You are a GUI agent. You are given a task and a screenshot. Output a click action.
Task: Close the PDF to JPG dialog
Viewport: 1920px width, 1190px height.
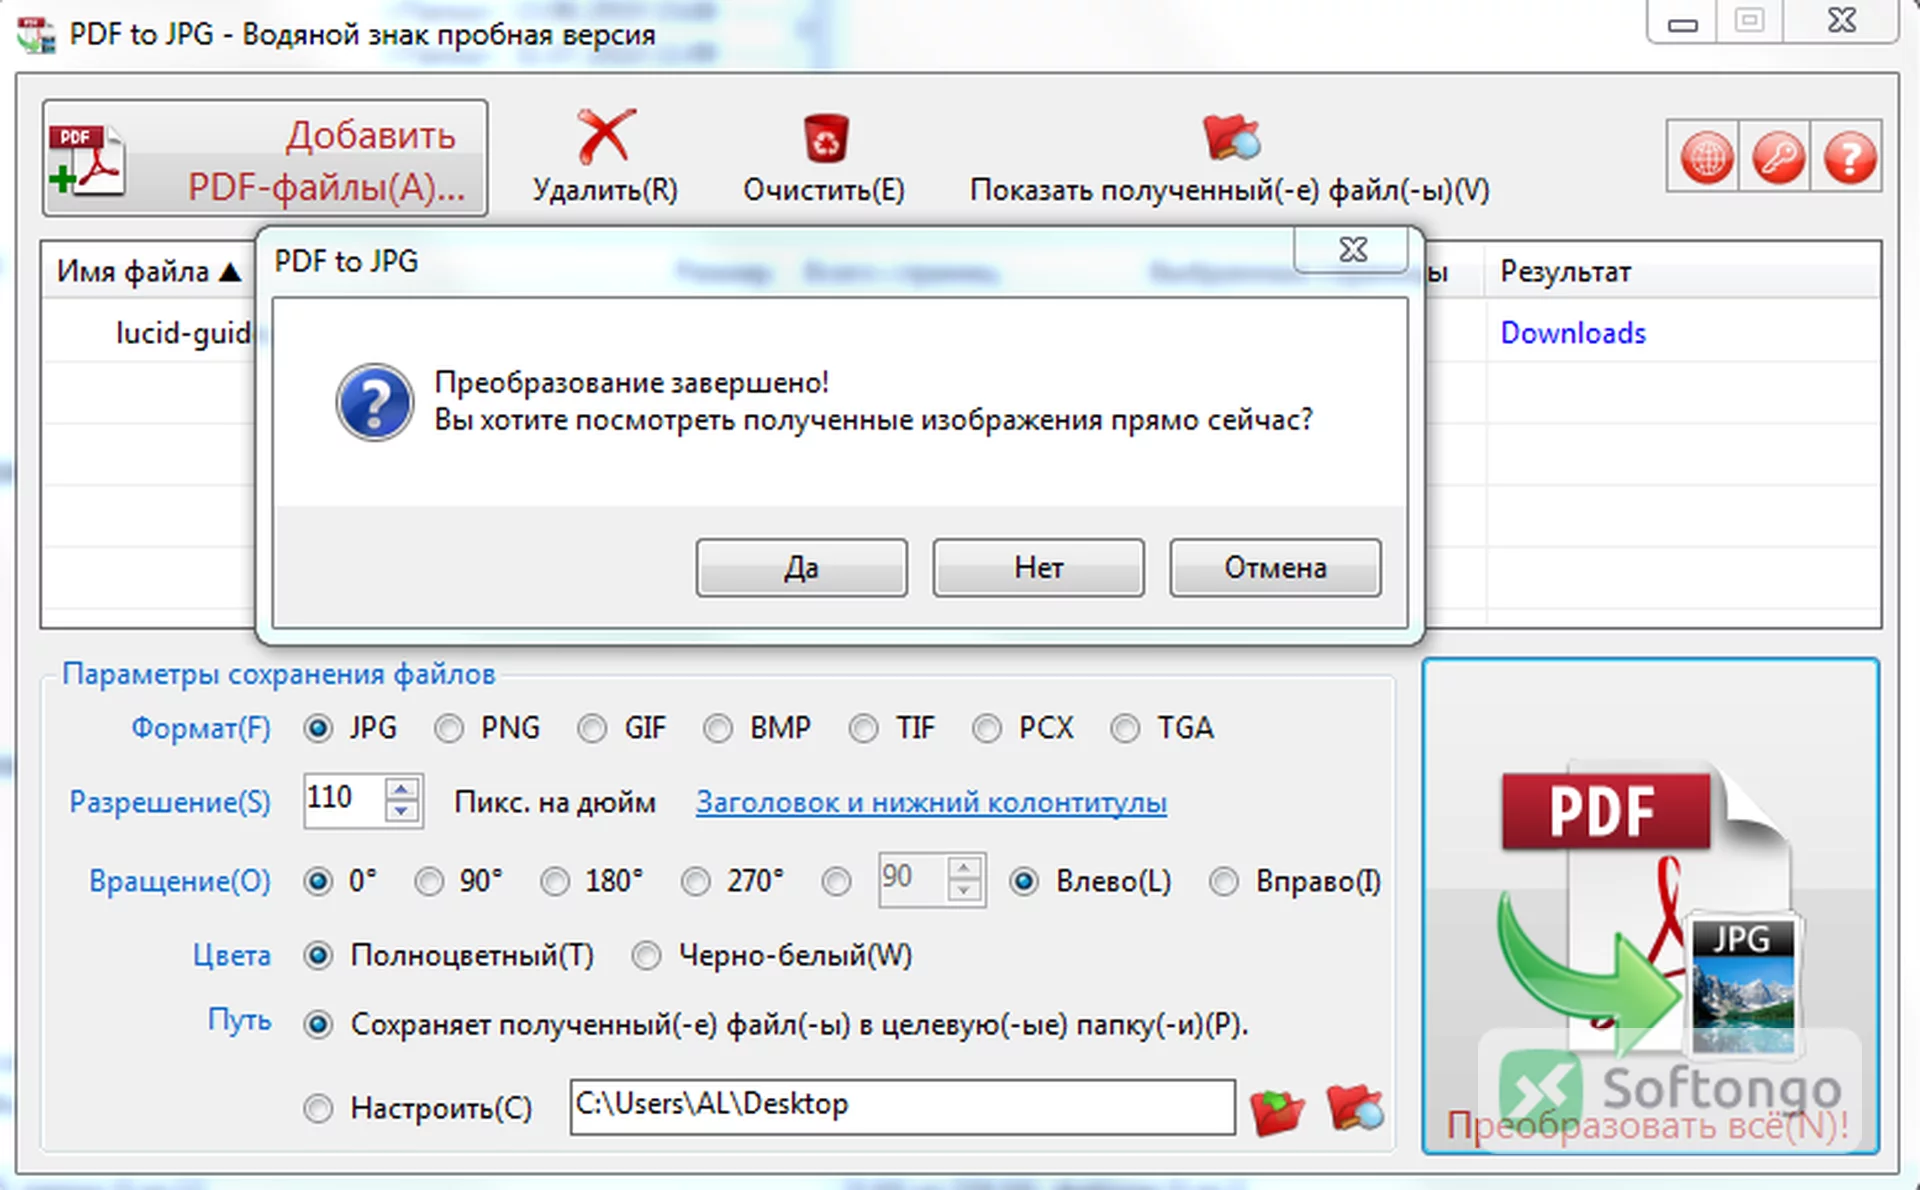pyautogui.click(x=1352, y=249)
